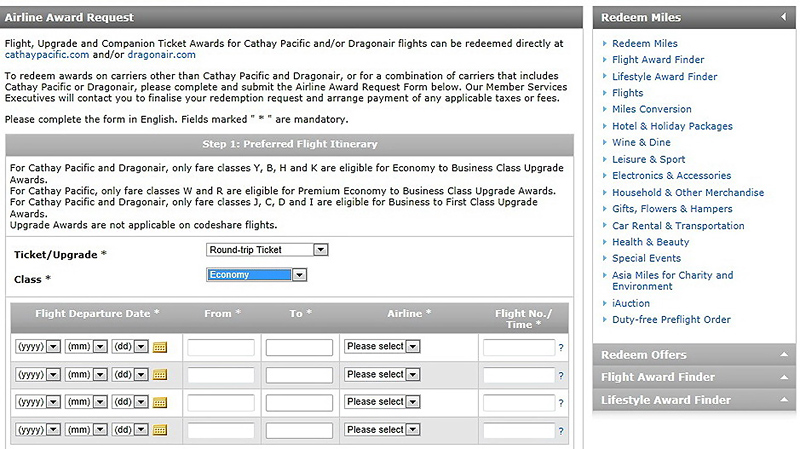
Task: Open Miles Conversion link
Action: (x=652, y=109)
